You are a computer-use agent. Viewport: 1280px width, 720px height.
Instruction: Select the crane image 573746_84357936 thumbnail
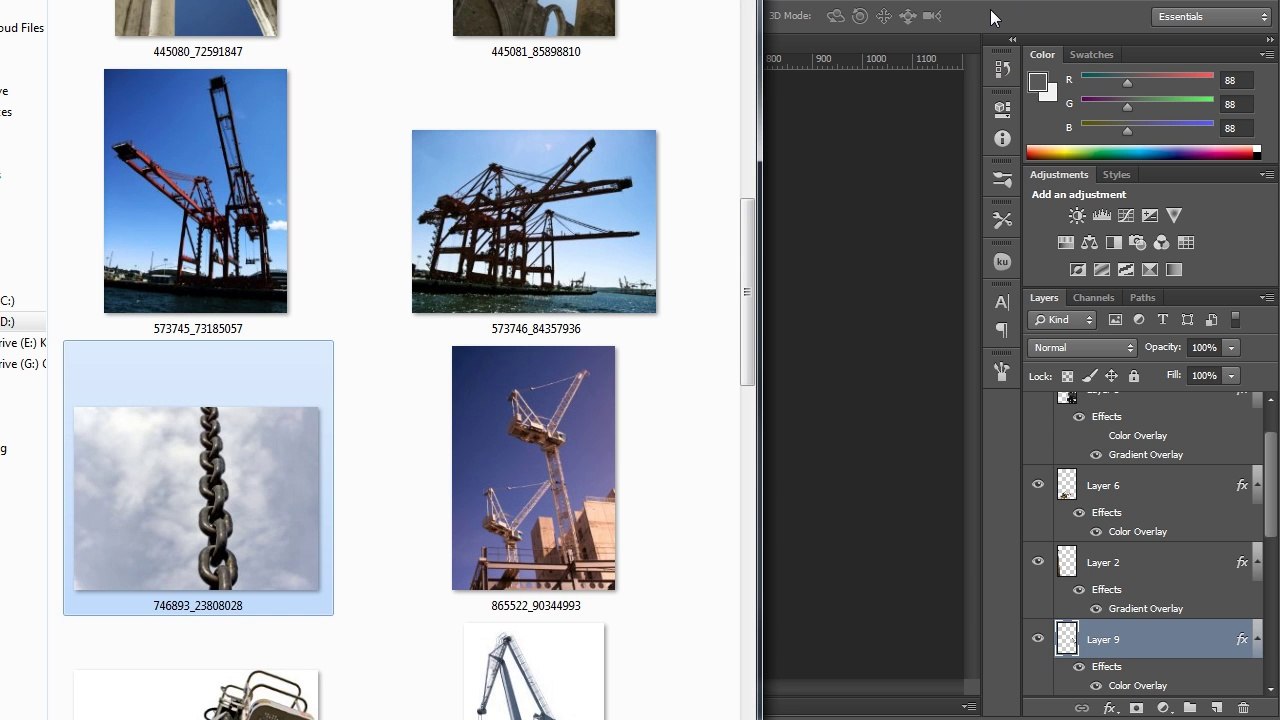coord(534,221)
